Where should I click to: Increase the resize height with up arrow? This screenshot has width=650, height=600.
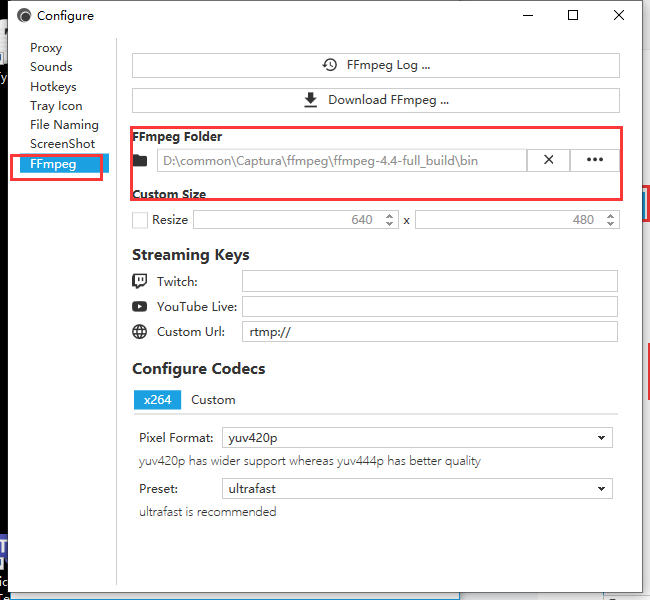pos(610,216)
